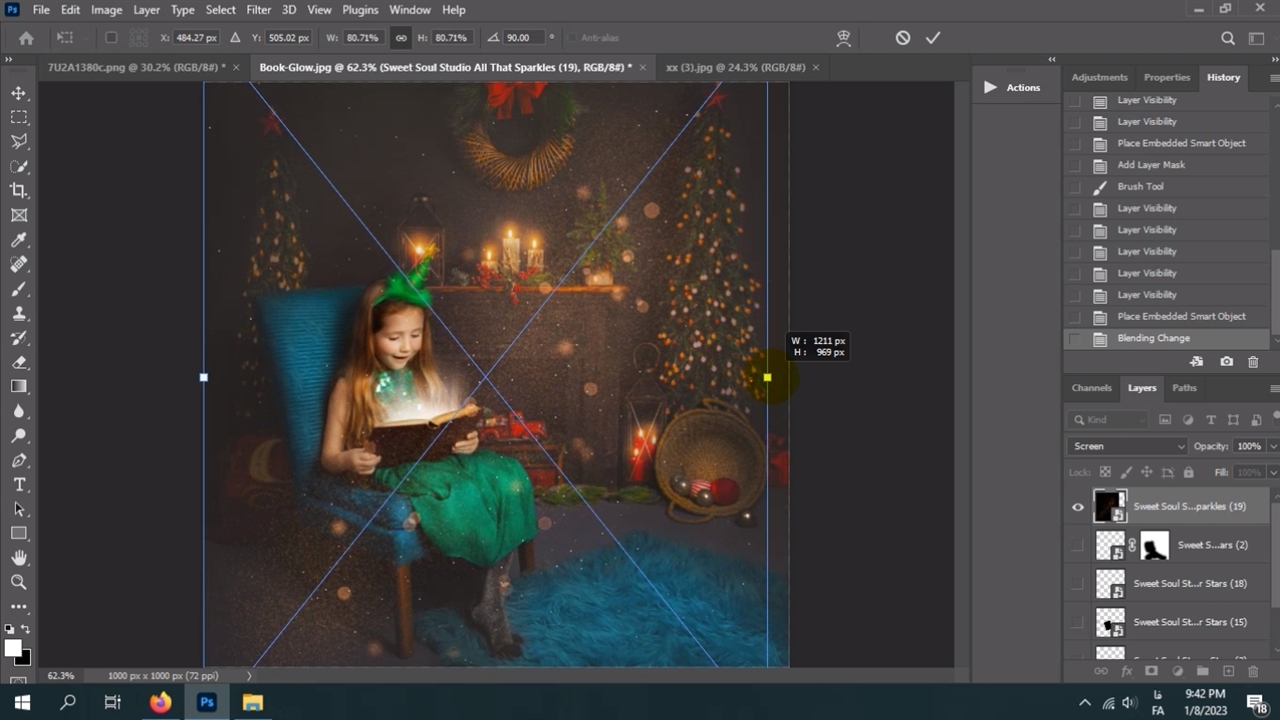The image size is (1280, 720).
Task: Select the Move tool
Action: pos(19,93)
